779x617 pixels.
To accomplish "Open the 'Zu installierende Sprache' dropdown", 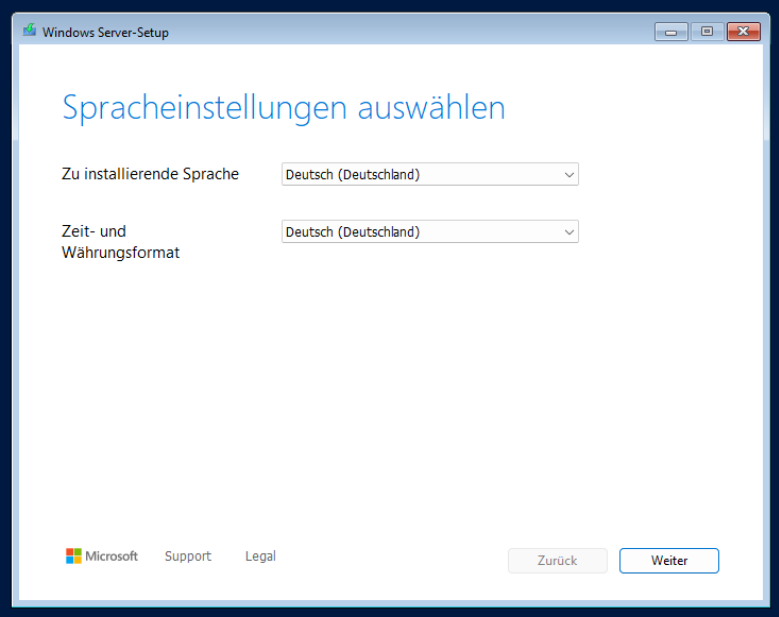I will tap(430, 174).
